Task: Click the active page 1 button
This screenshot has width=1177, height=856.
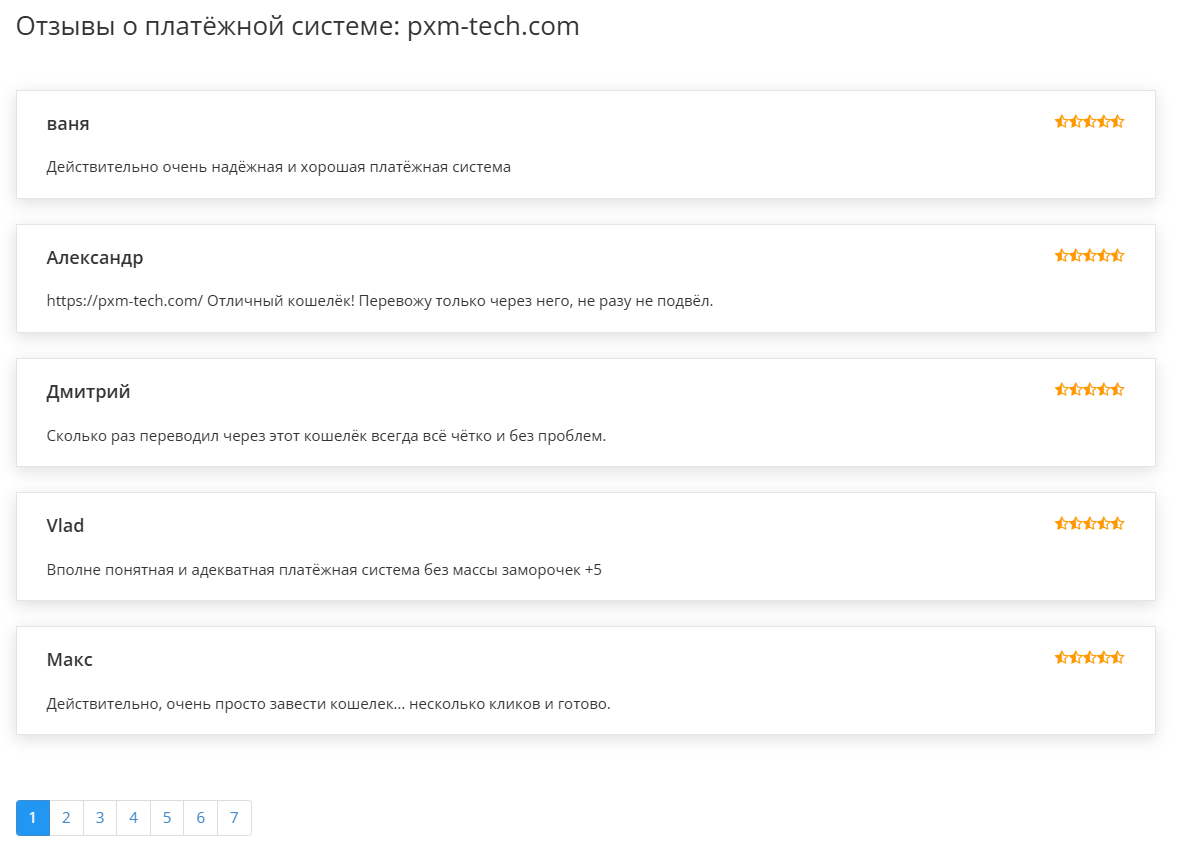Action: pos(33,818)
